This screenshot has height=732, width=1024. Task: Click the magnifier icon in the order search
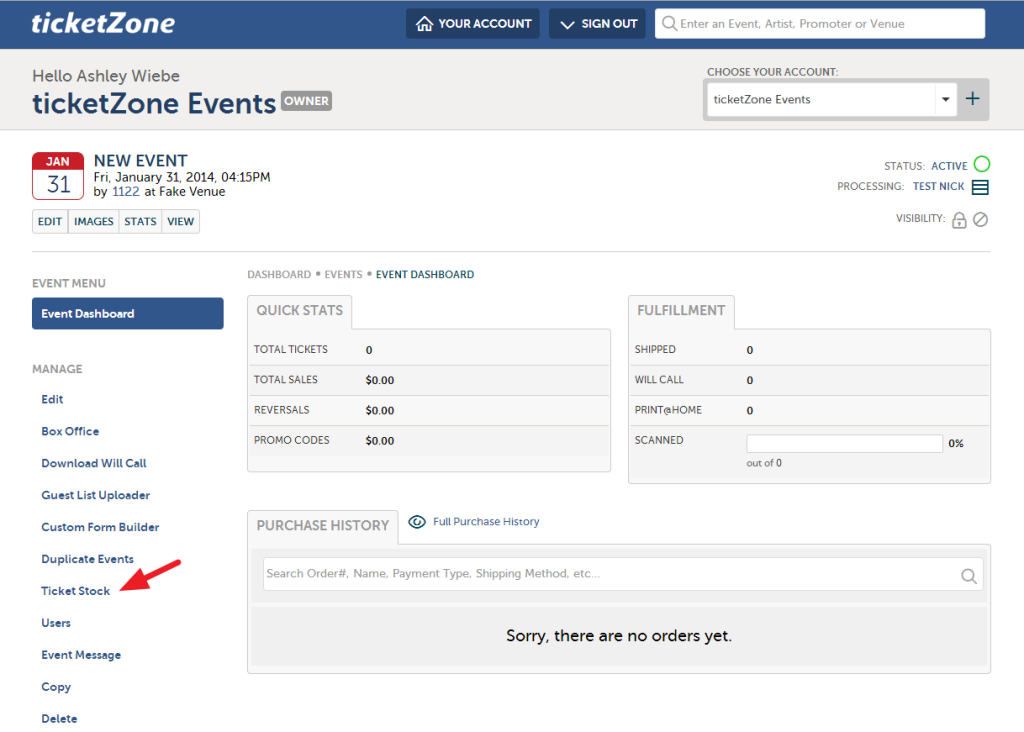968,576
